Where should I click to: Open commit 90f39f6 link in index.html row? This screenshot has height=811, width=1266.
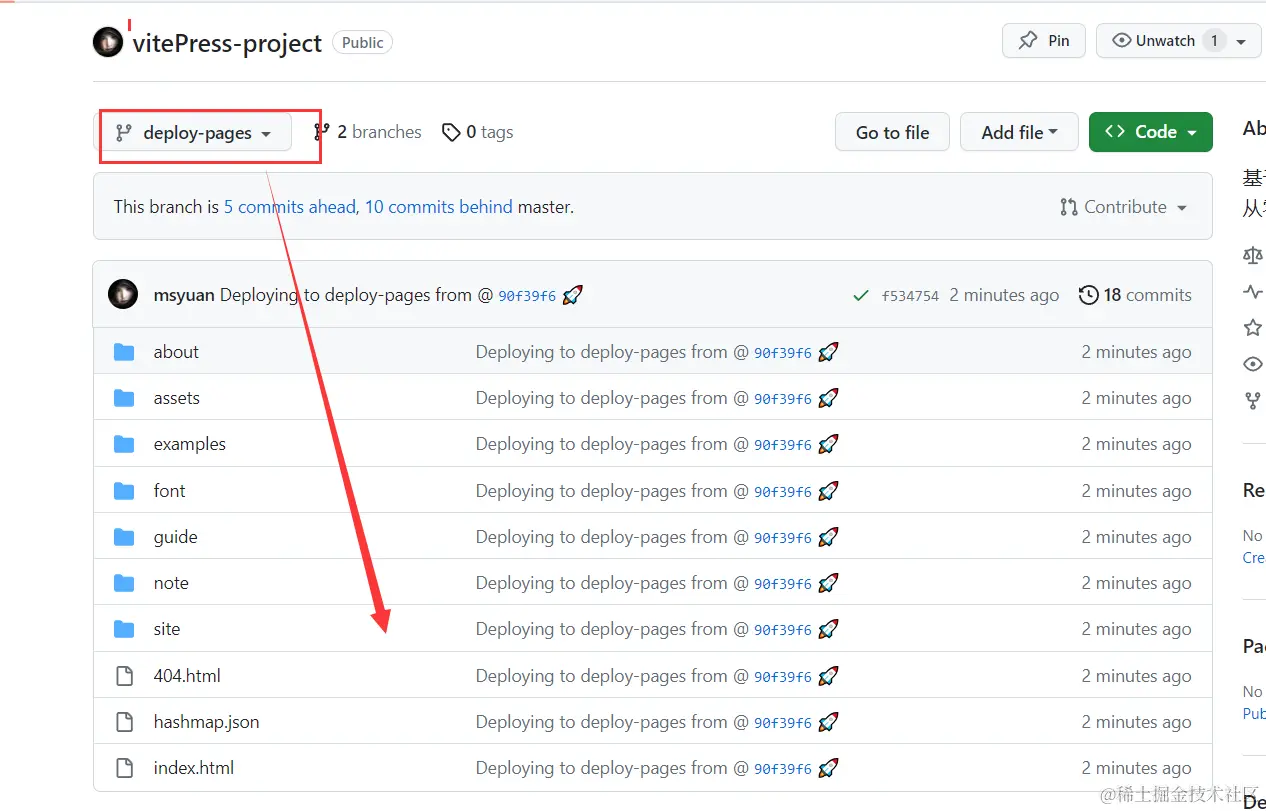(x=783, y=769)
